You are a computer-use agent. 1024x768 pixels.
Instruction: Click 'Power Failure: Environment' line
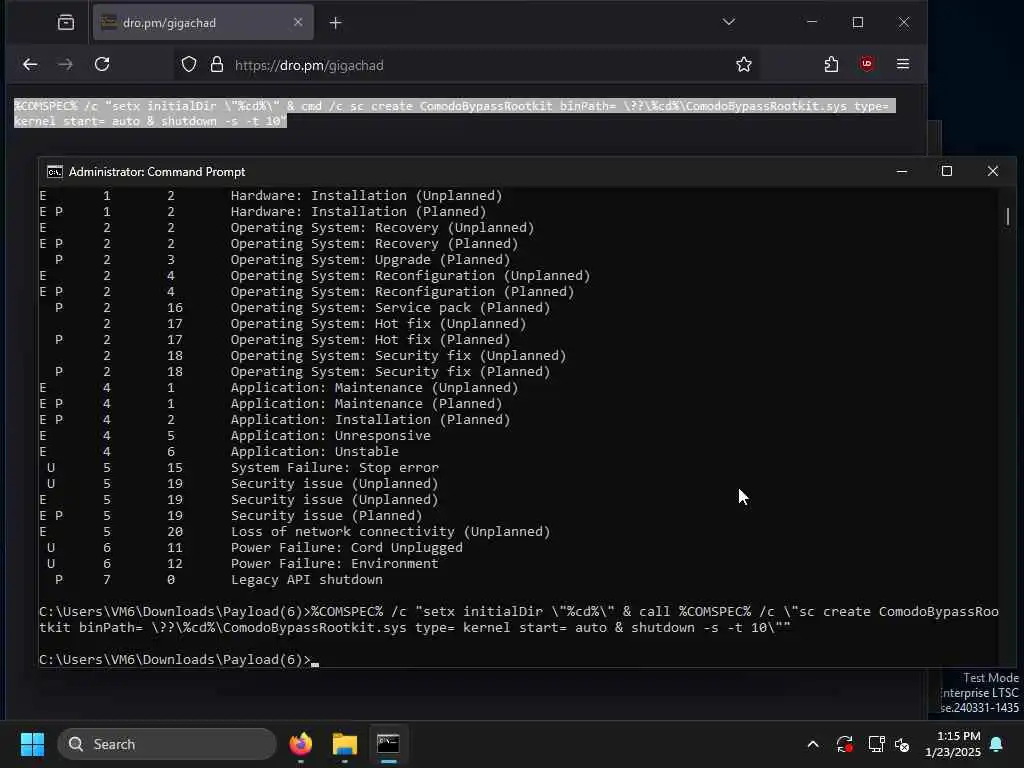[334, 564]
